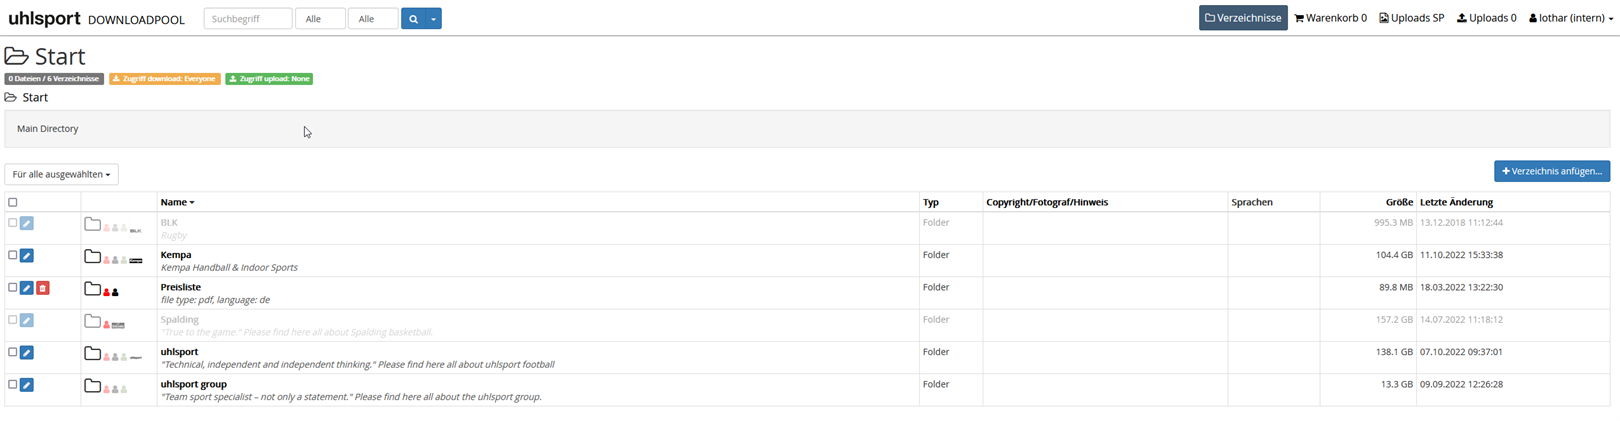Screen dimensions: 1620x421
Task: Edit the Kempa folder with pencil icon
Action: click(27, 256)
